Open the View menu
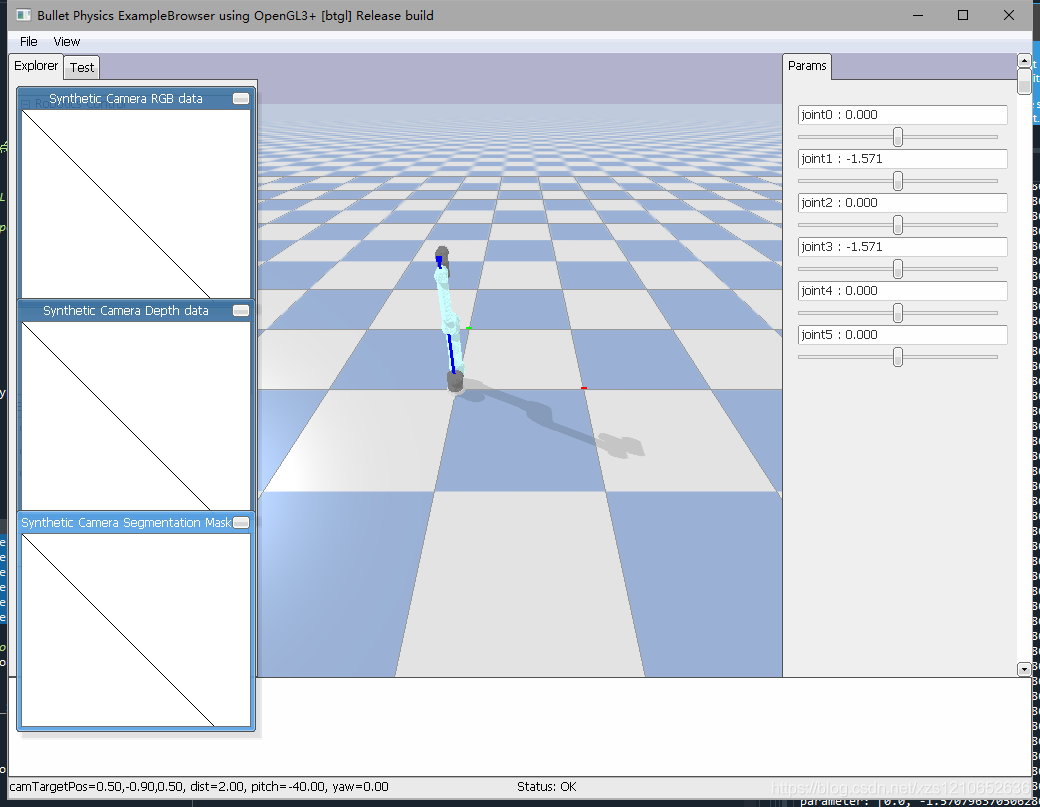Viewport: 1040px width, 807px height. click(x=66, y=41)
